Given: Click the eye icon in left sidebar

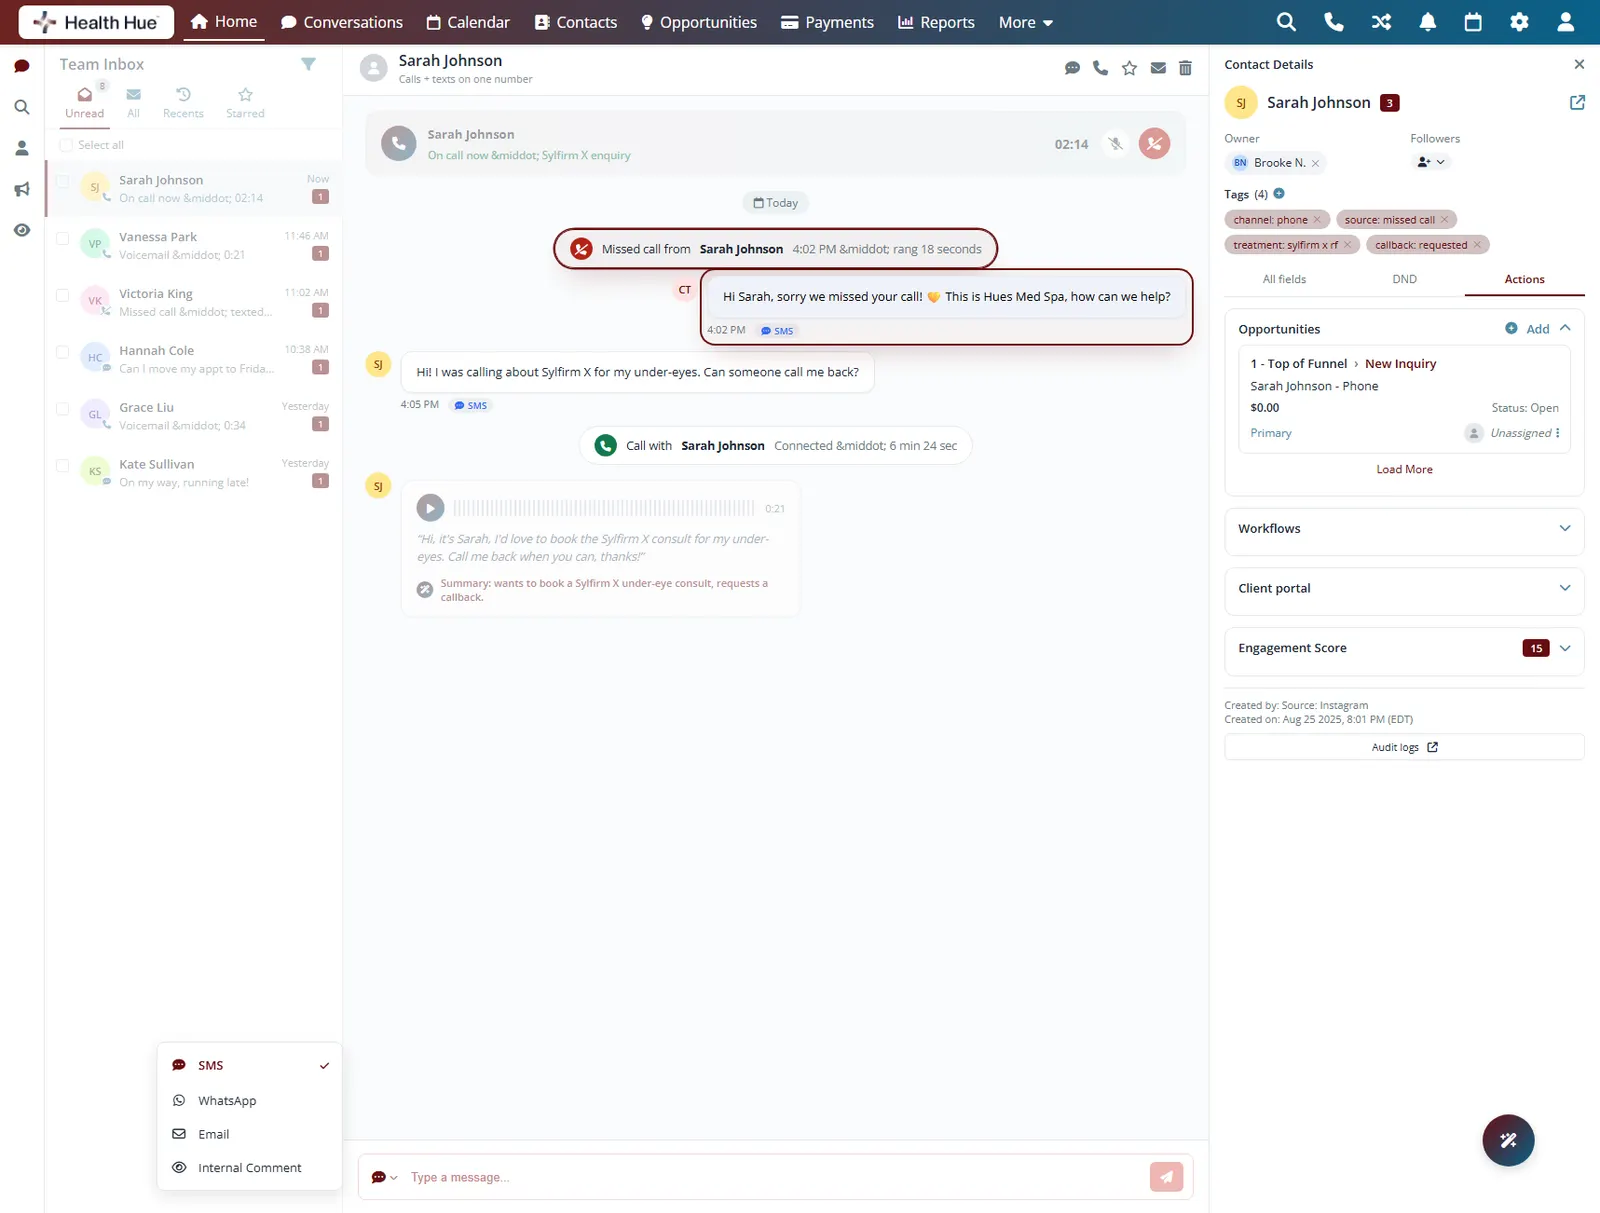Looking at the screenshot, I should click(x=22, y=230).
